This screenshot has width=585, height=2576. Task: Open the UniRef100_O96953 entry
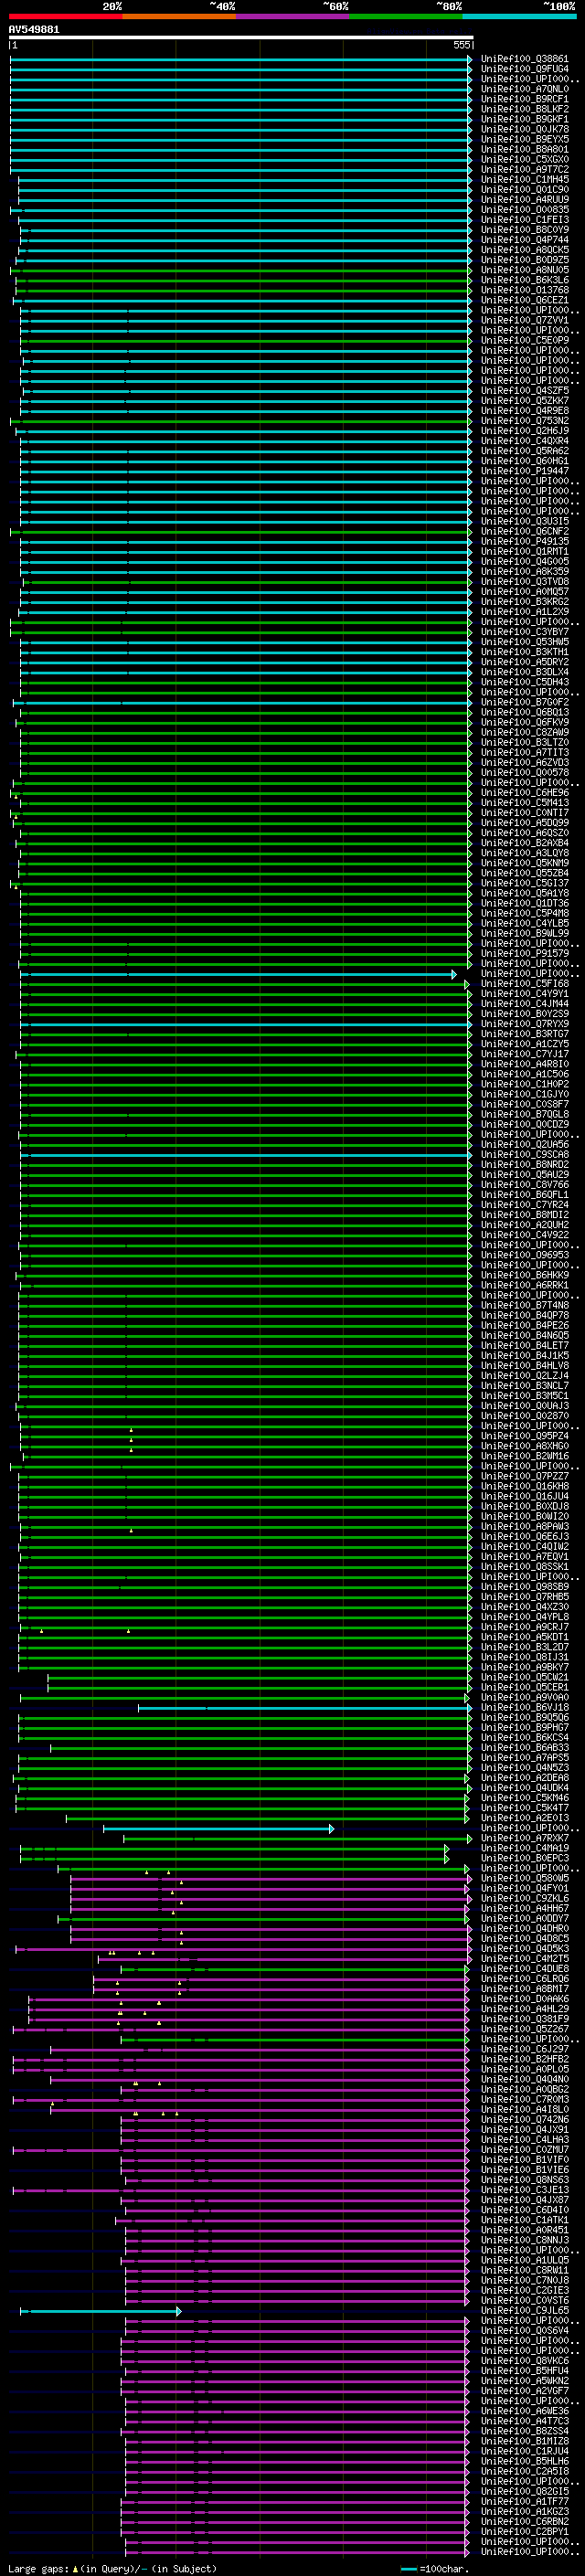tap(525, 1255)
